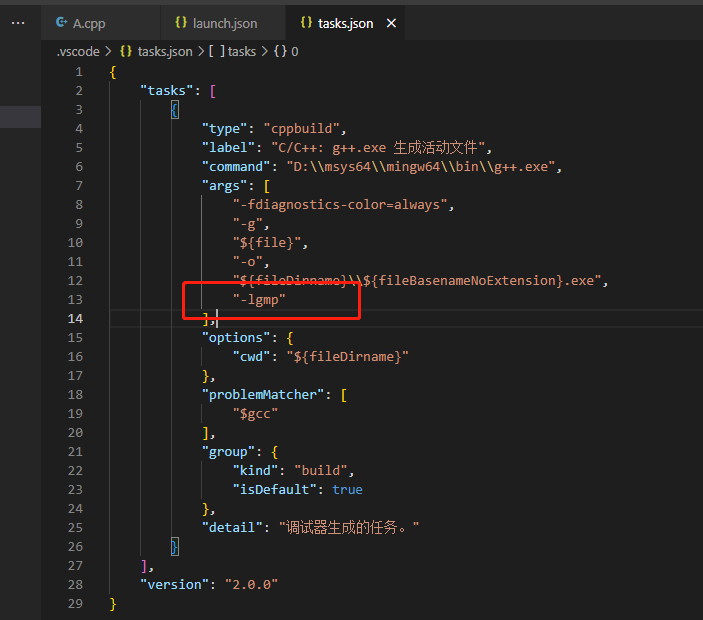Click the braces icon in the tasks.json breadcrumb
The height and width of the screenshot is (620, 703).
tap(126, 51)
